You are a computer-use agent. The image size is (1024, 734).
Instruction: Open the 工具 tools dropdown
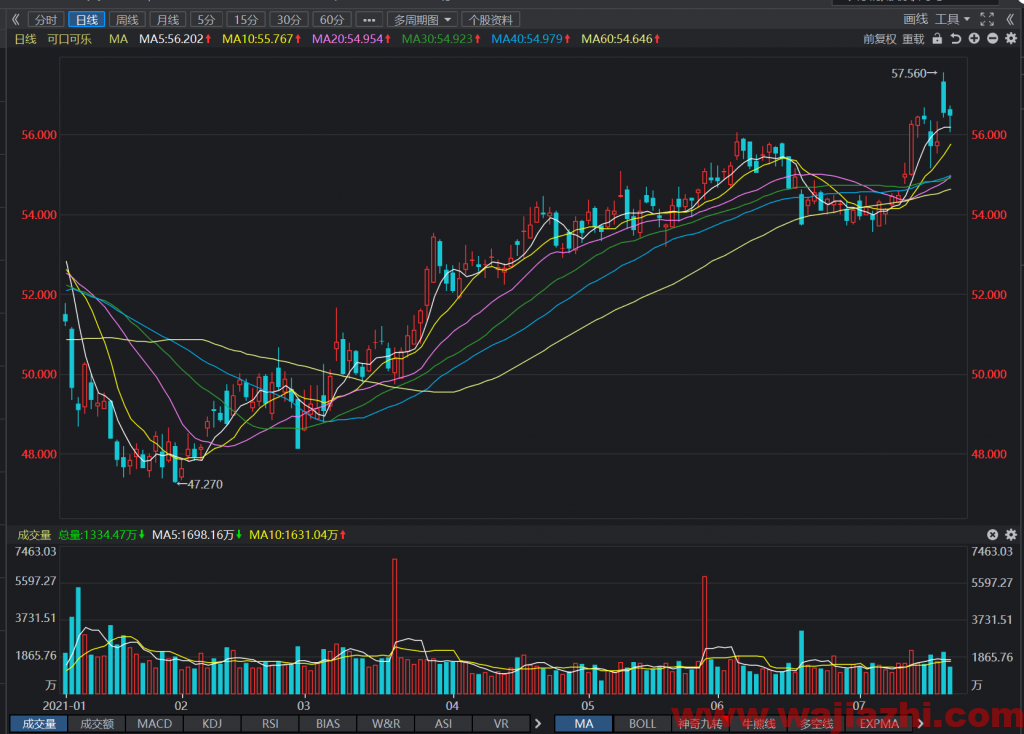952,20
